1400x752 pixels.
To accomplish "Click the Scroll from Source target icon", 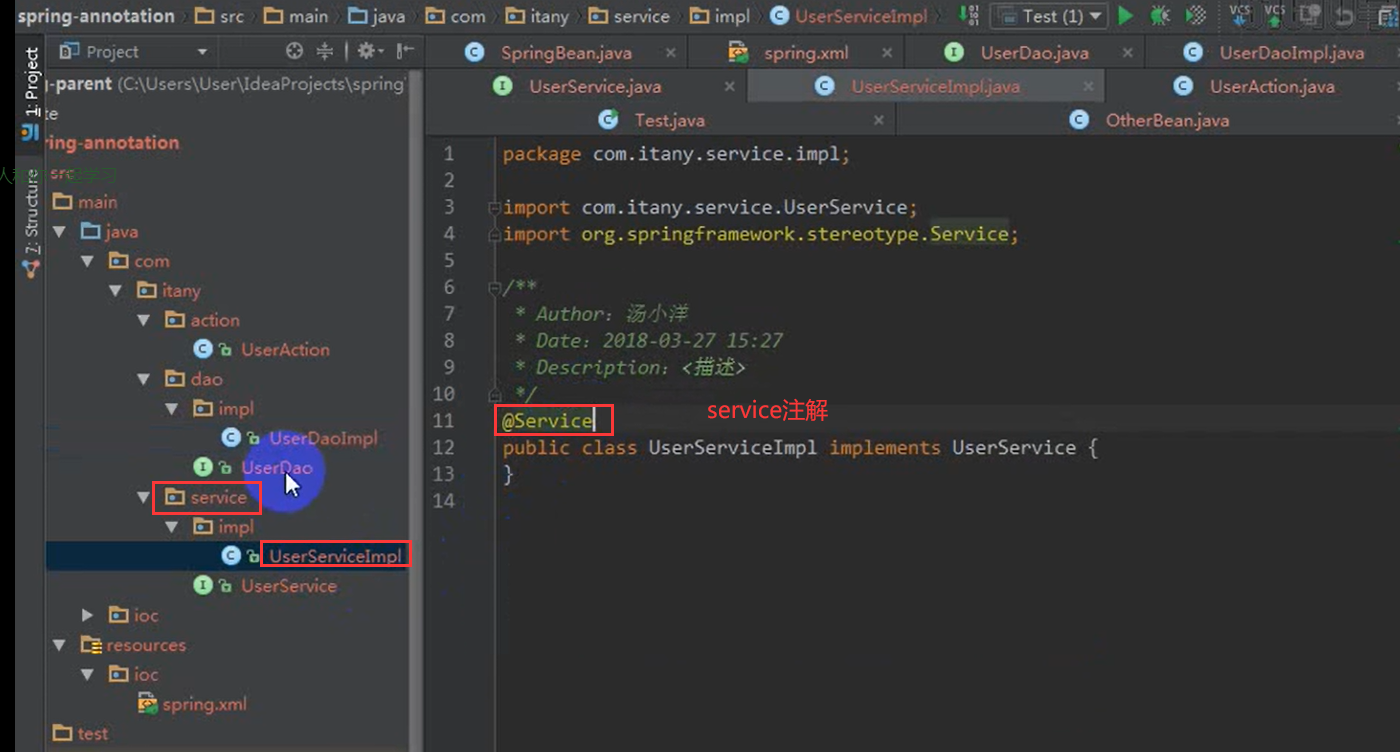I will [x=294, y=51].
